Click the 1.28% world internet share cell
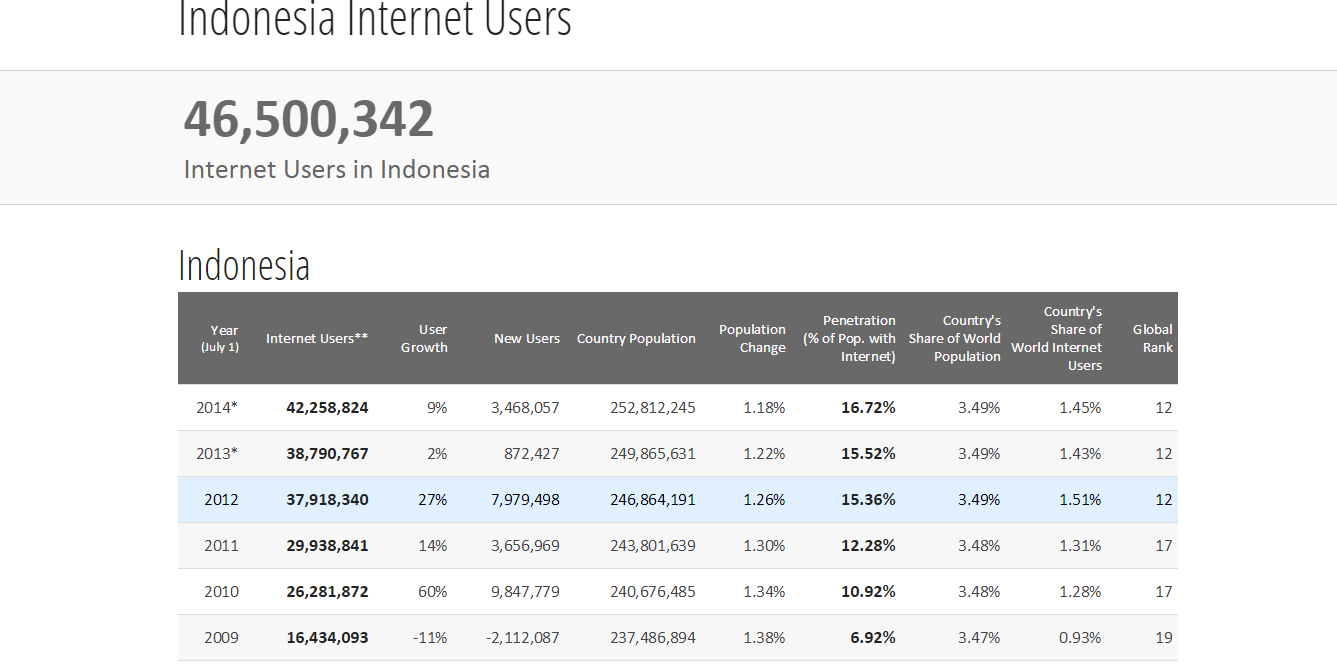Viewport: 1337px width, 665px height. 1080,591
